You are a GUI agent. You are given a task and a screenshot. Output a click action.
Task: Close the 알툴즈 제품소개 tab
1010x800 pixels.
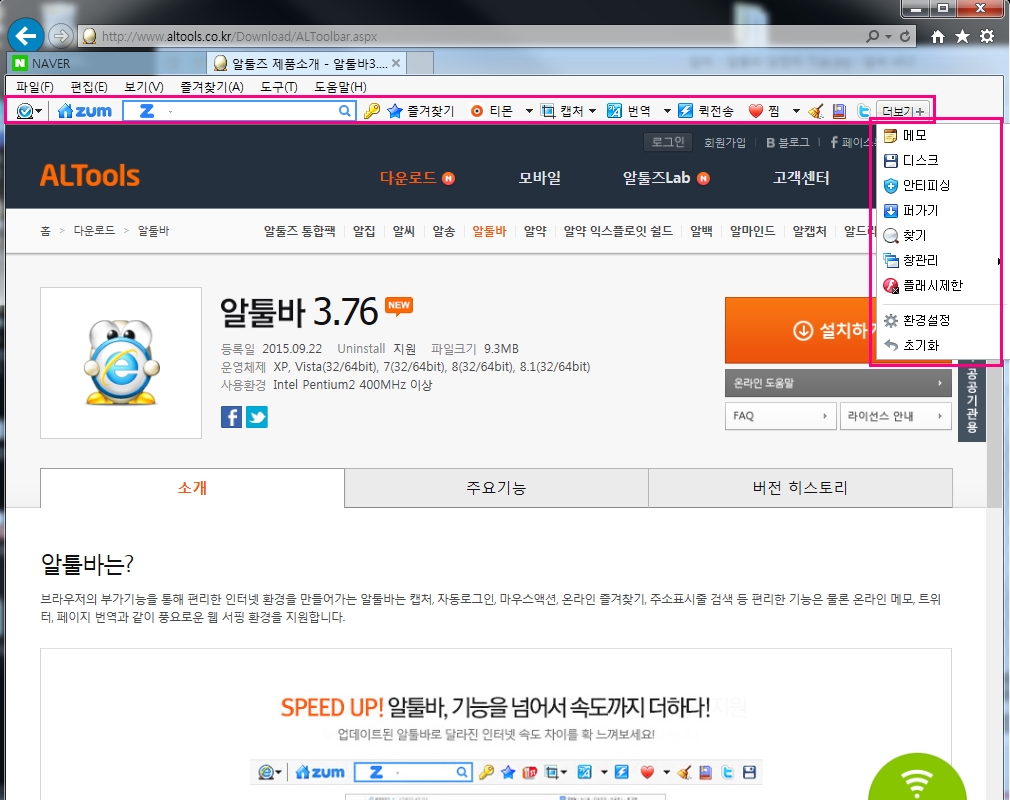click(x=395, y=63)
